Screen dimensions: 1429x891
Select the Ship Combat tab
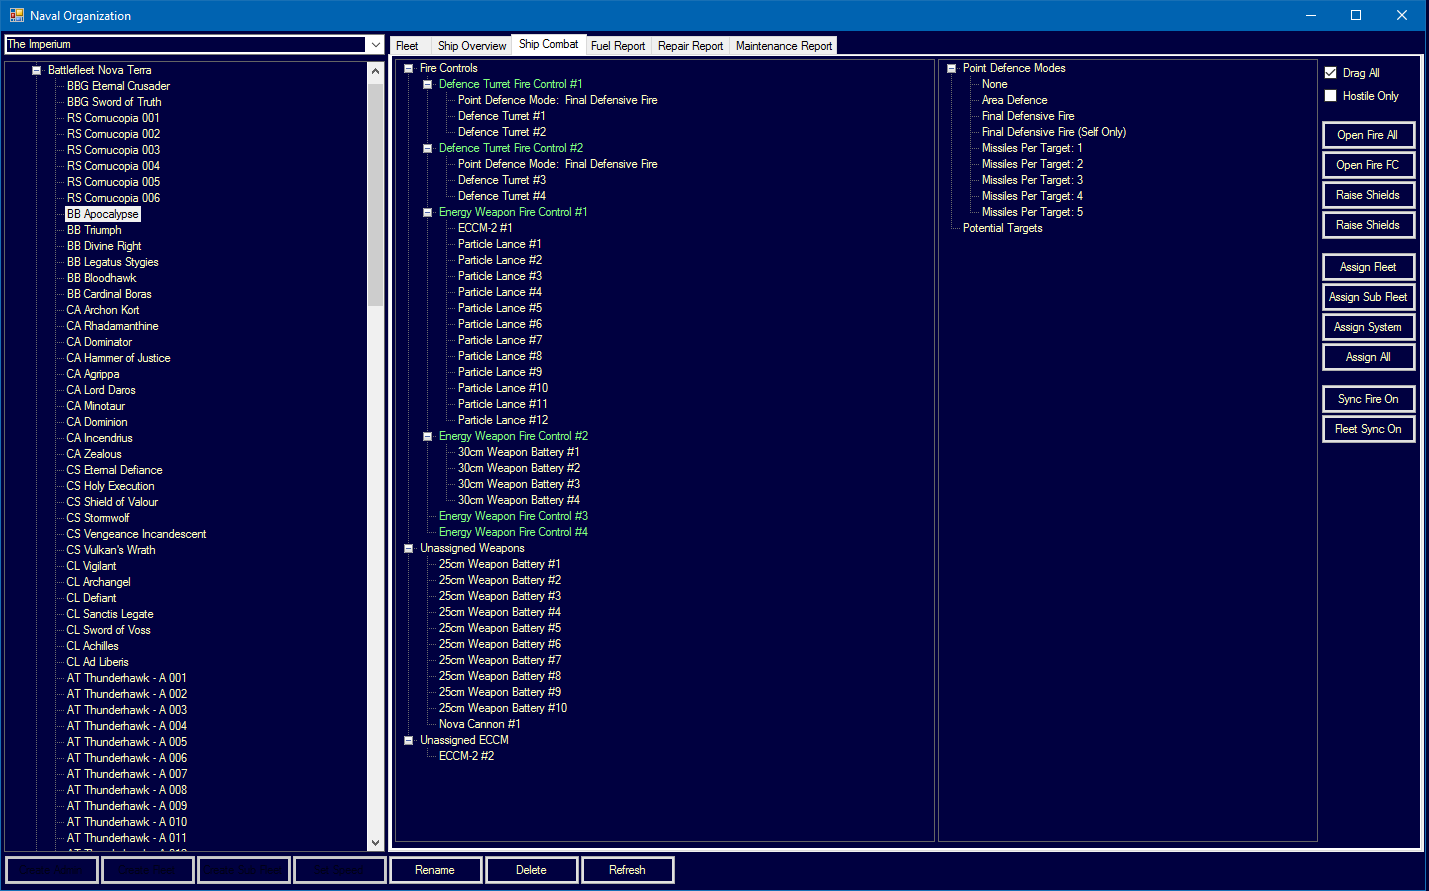tap(549, 44)
